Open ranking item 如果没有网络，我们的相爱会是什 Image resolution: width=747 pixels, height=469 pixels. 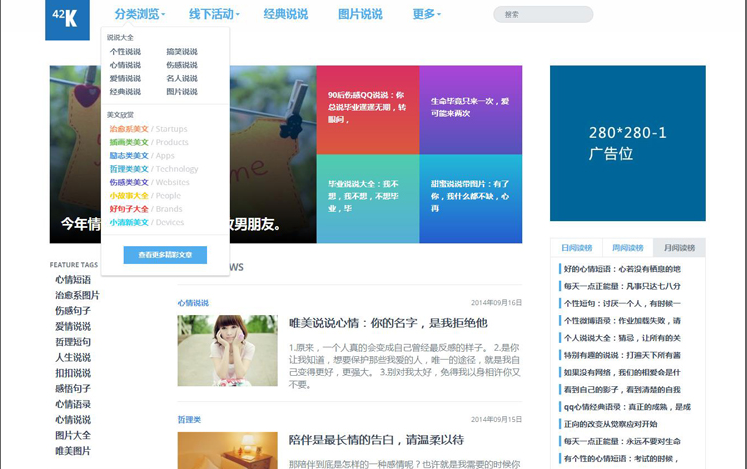pyautogui.click(x=622, y=372)
